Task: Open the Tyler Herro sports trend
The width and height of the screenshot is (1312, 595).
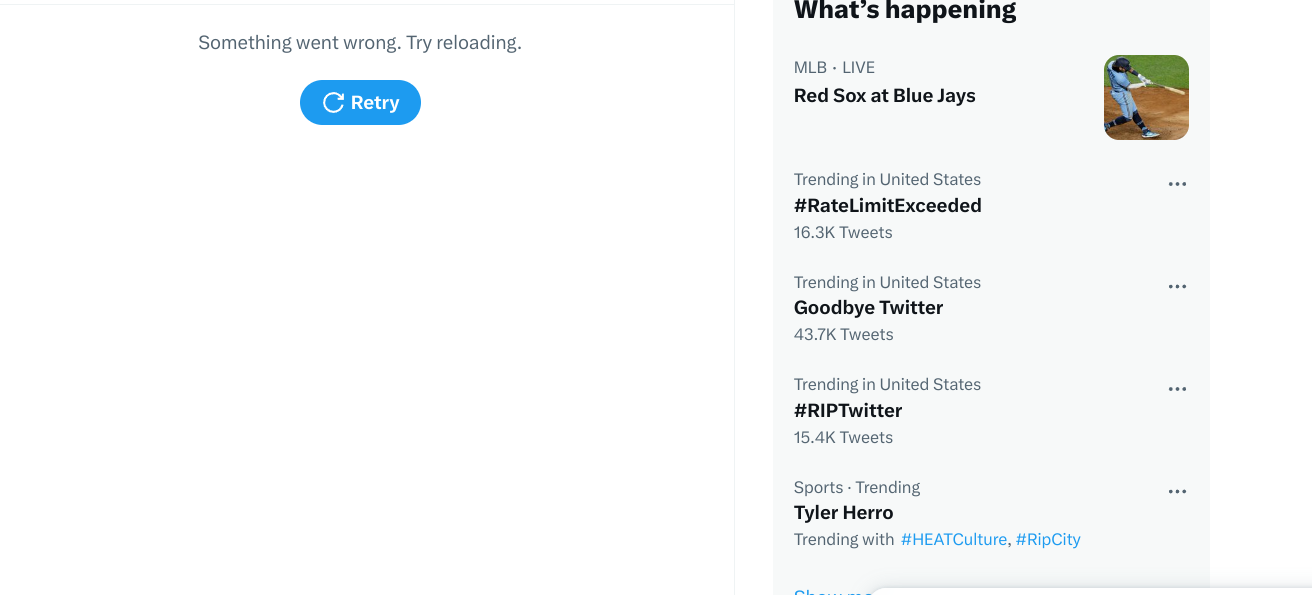Action: 843,513
